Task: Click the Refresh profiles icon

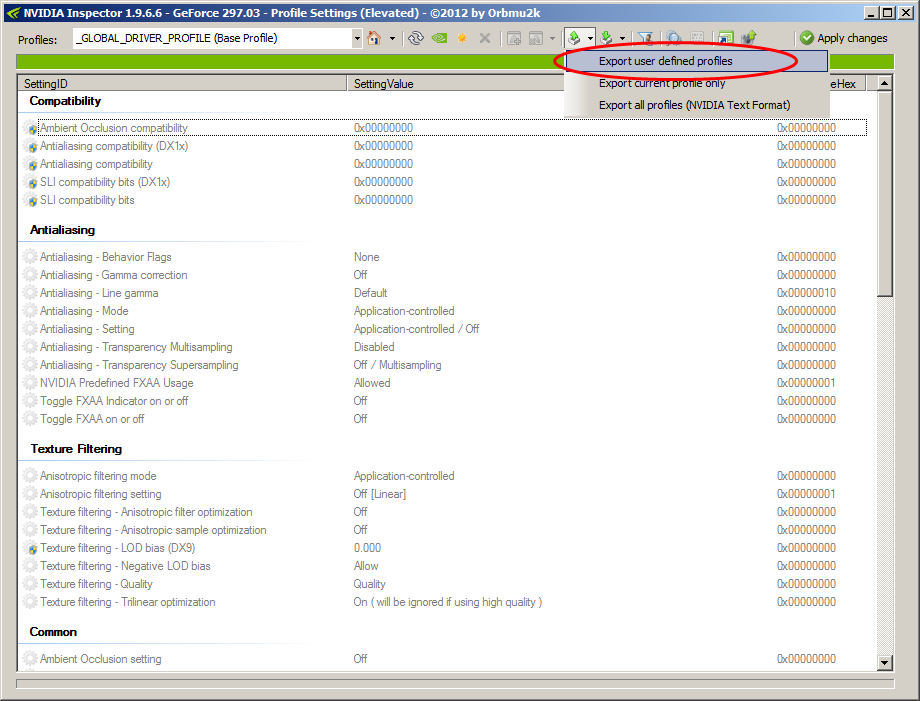Action: [x=416, y=38]
